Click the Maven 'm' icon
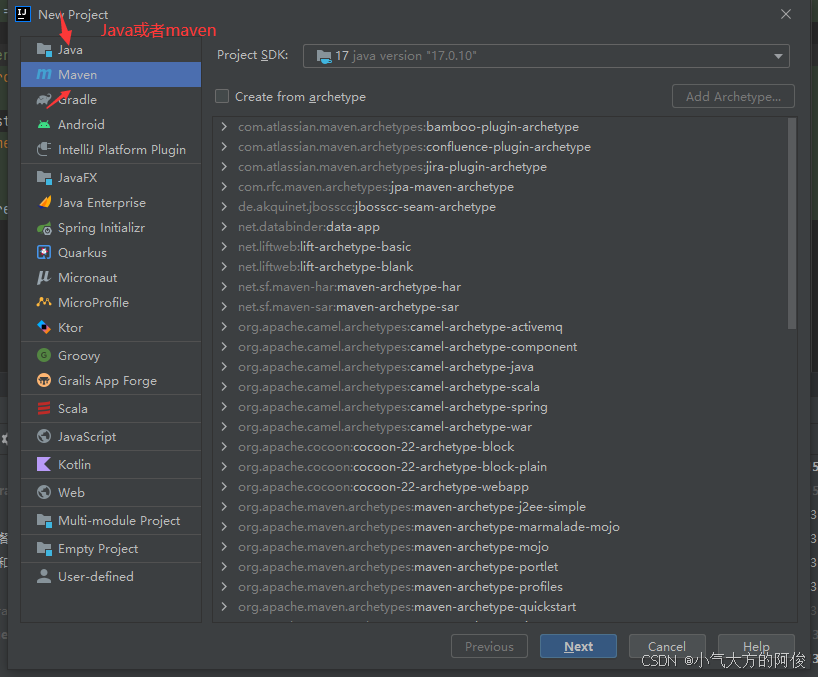The image size is (818, 677). coord(44,75)
